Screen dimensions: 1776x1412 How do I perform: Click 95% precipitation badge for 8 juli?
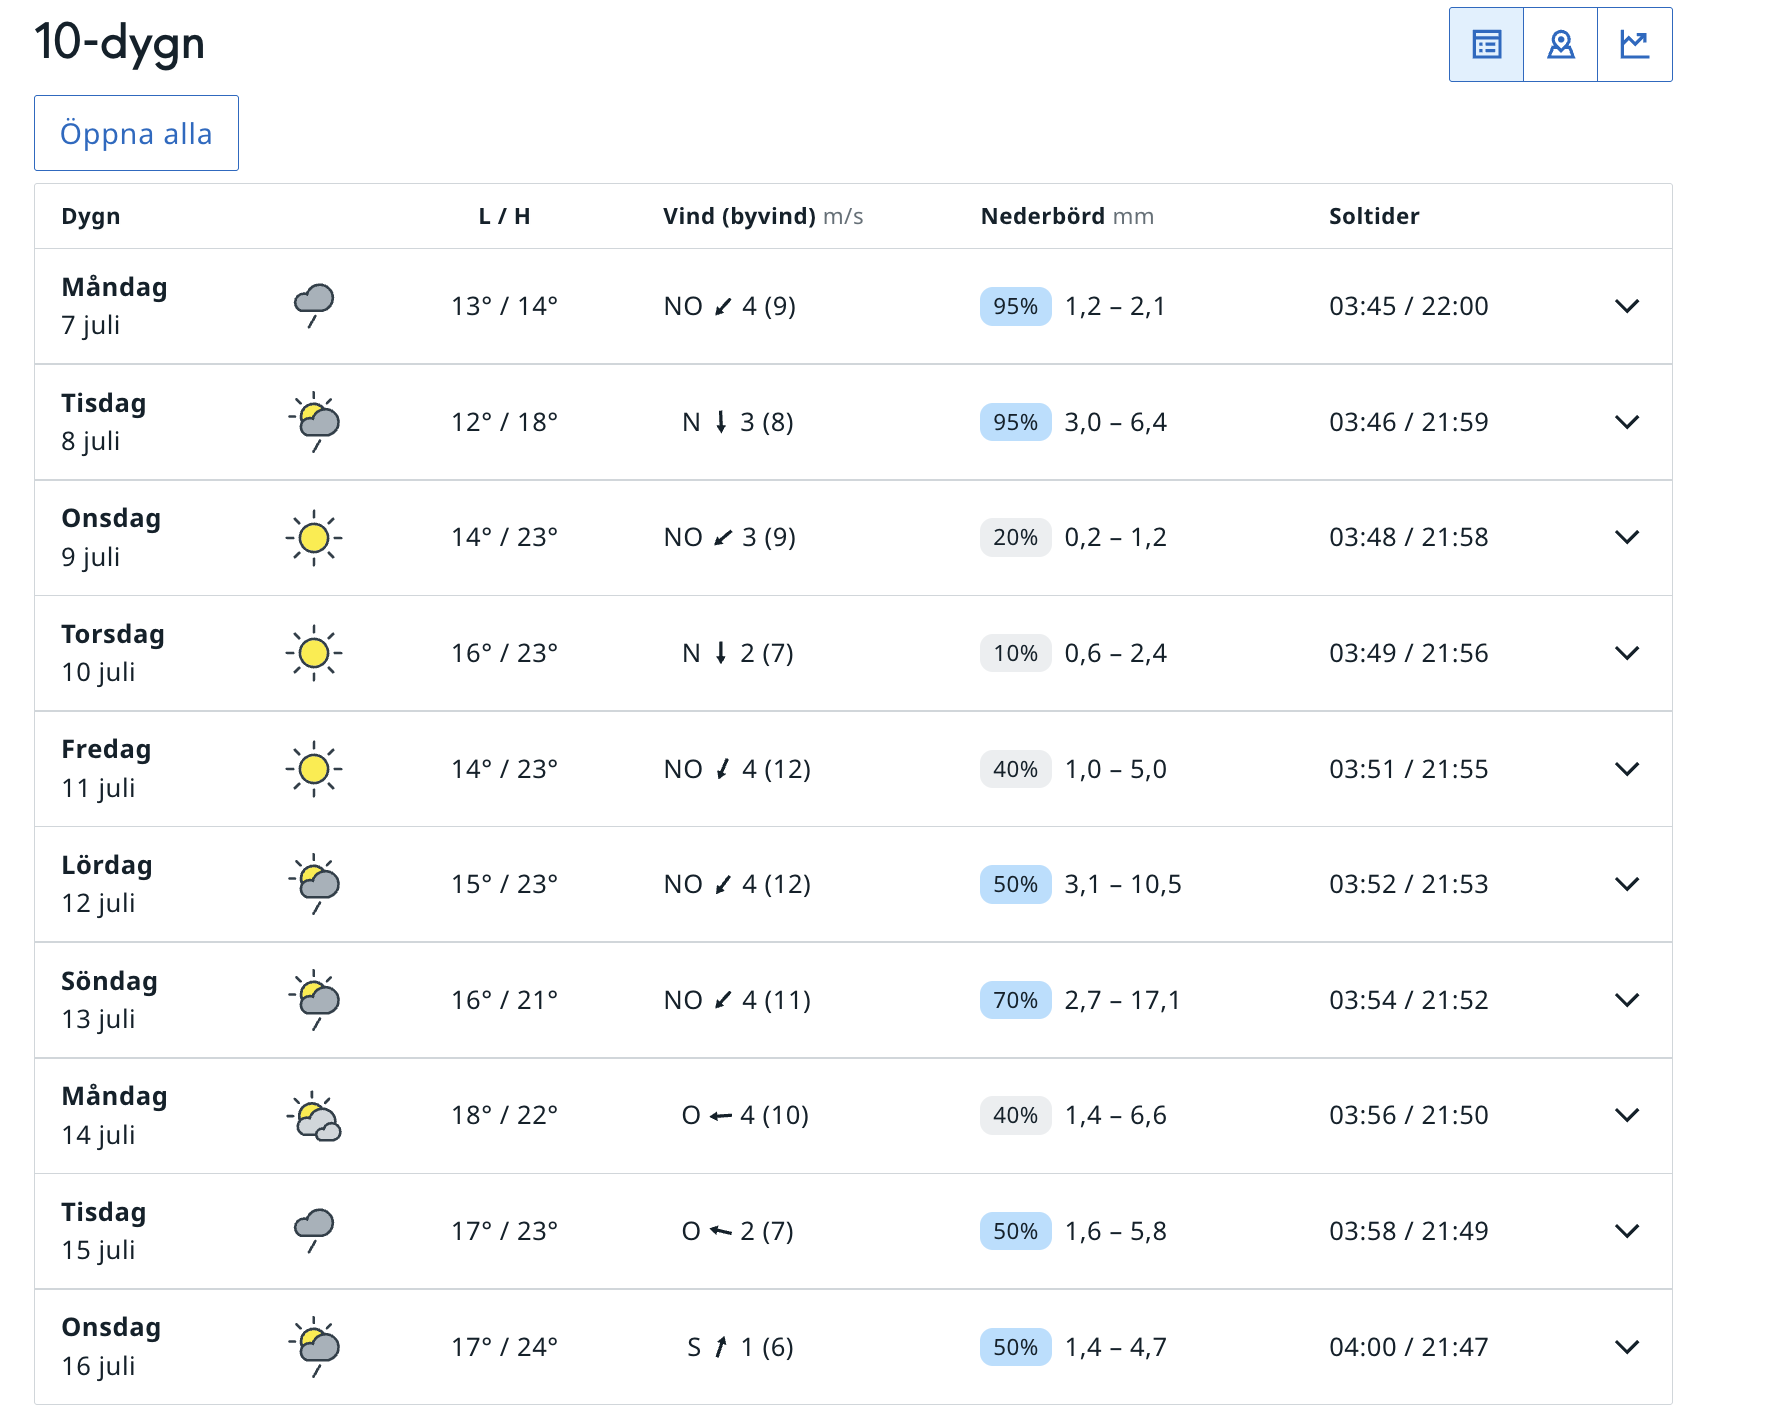pyautogui.click(x=1015, y=422)
